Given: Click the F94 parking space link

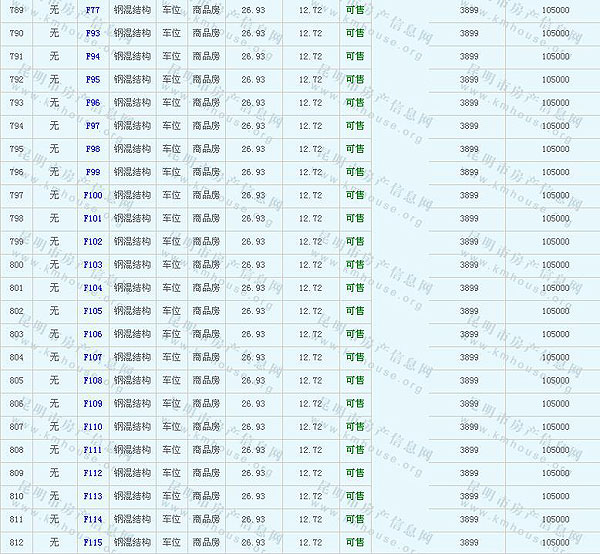Looking at the screenshot, I should 93,56.
